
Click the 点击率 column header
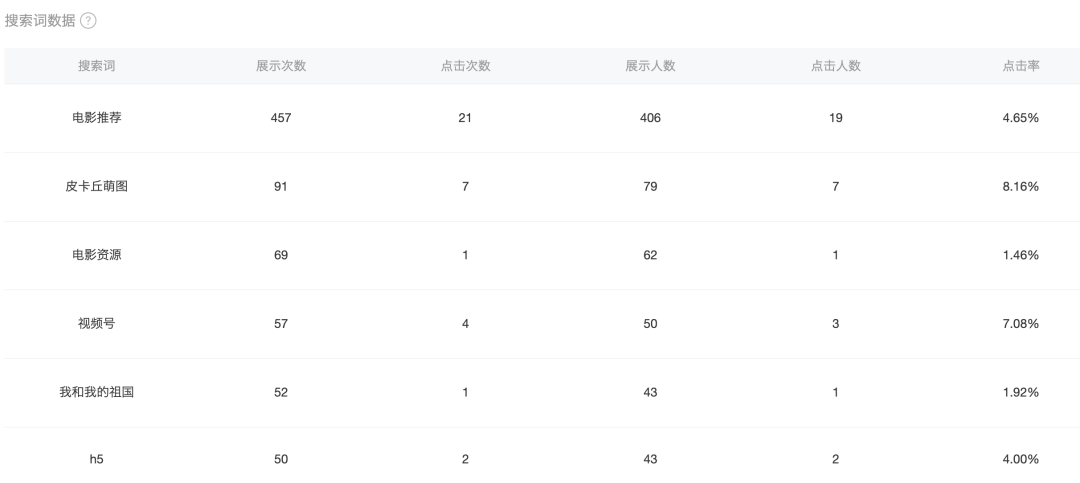coord(1021,66)
